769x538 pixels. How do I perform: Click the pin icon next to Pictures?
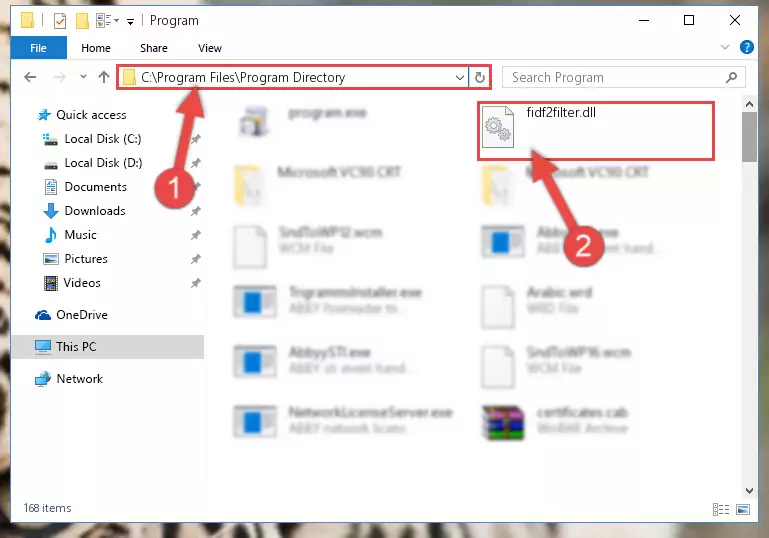click(196, 259)
